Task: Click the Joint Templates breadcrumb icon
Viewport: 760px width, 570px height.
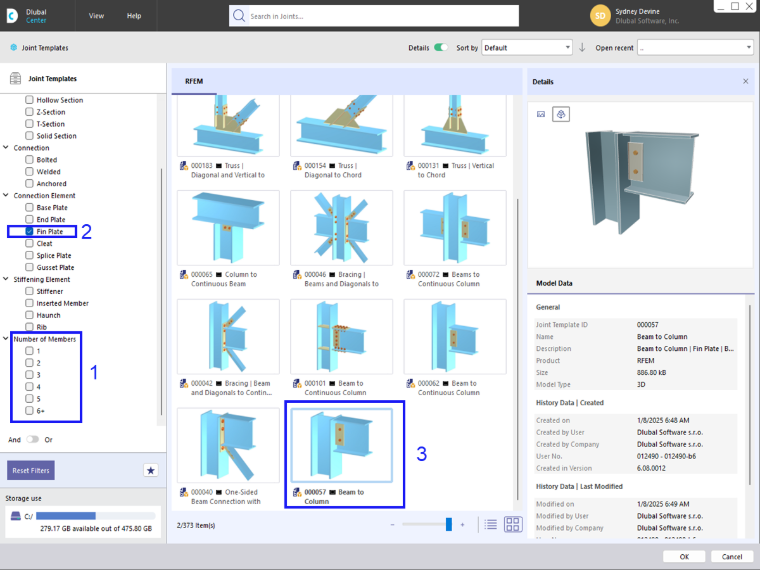Action: (x=13, y=48)
